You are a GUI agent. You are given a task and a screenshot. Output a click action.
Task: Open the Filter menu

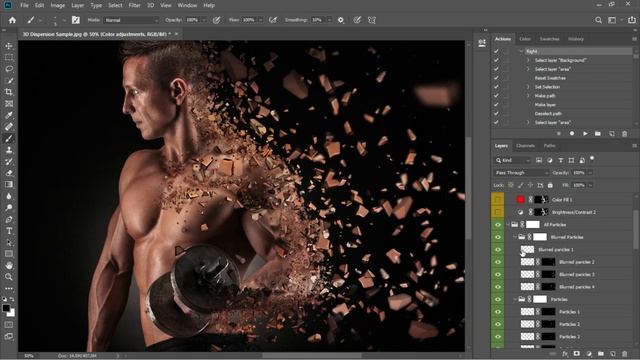tap(134, 5)
